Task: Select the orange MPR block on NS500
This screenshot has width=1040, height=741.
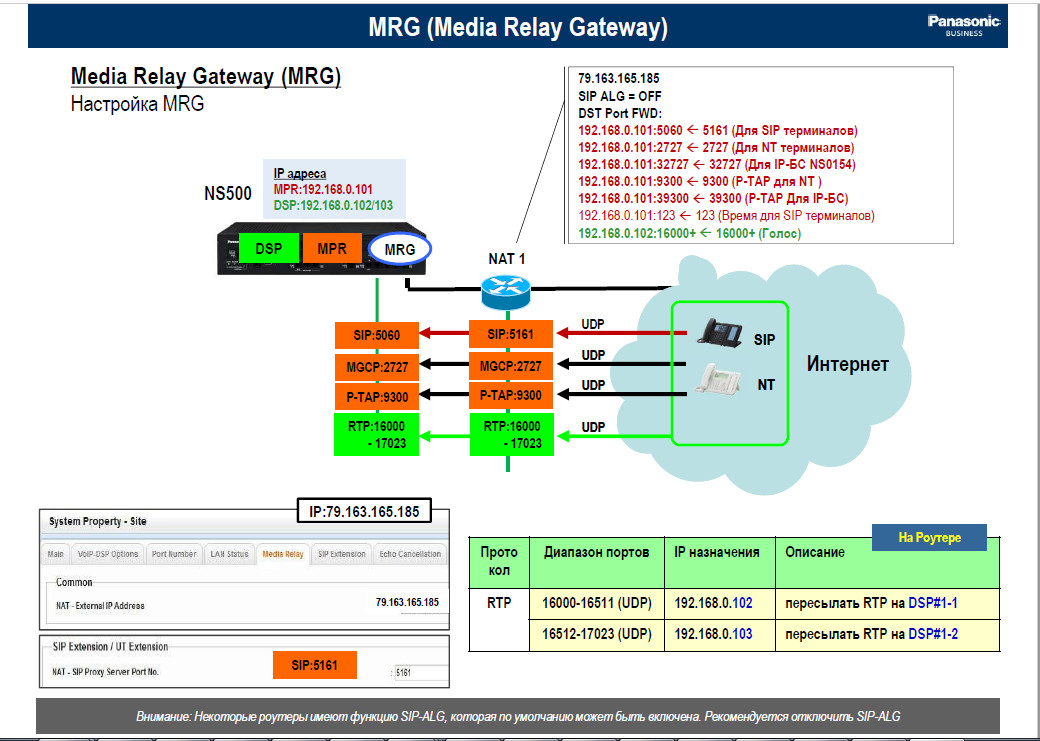Action: (332, 249)
